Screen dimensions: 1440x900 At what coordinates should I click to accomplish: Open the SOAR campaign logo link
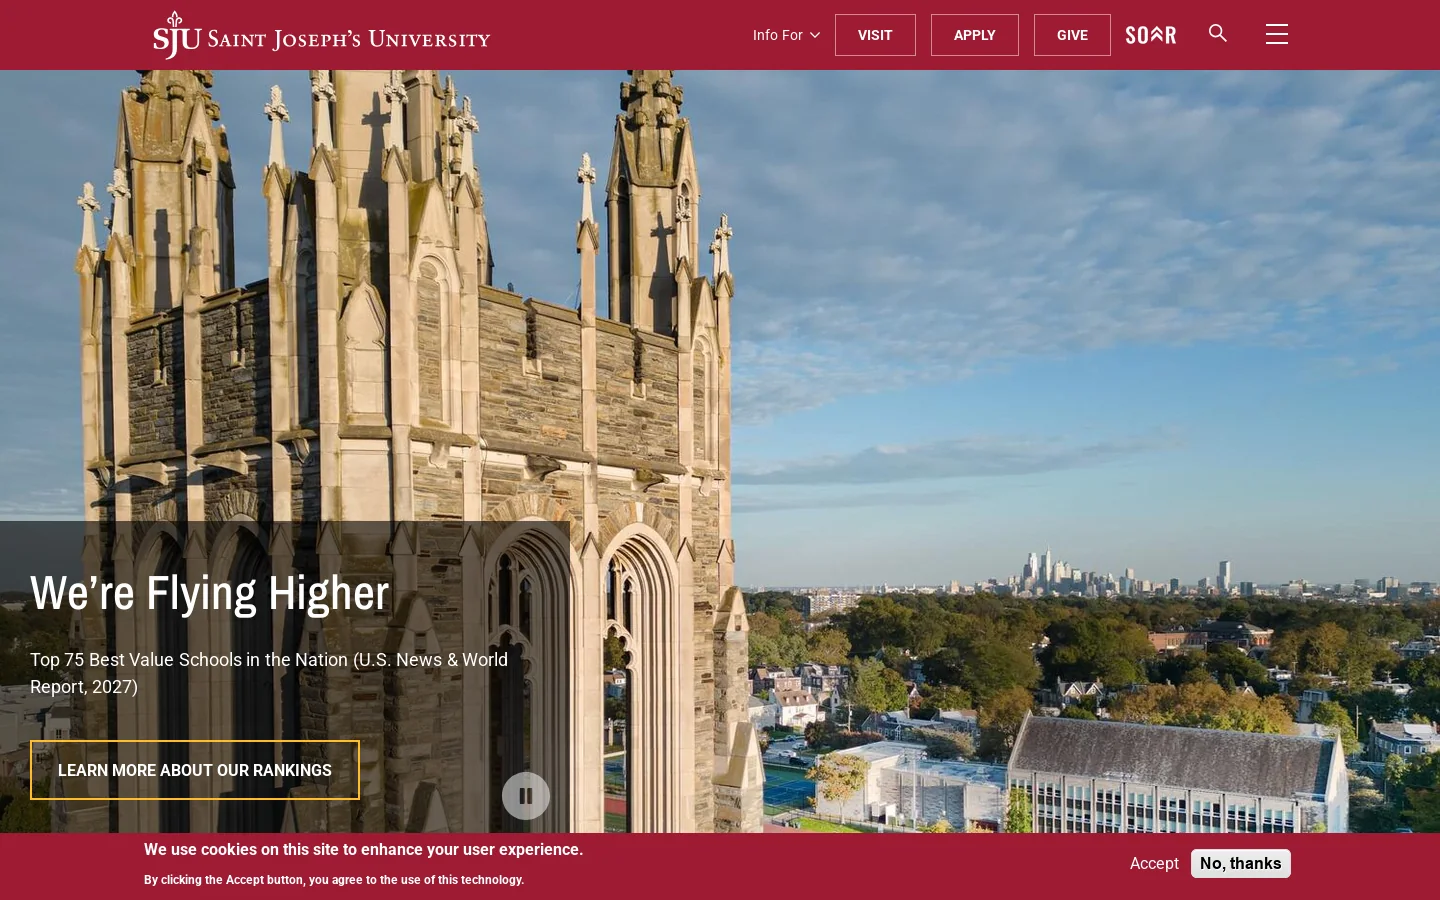[1151, 35]
